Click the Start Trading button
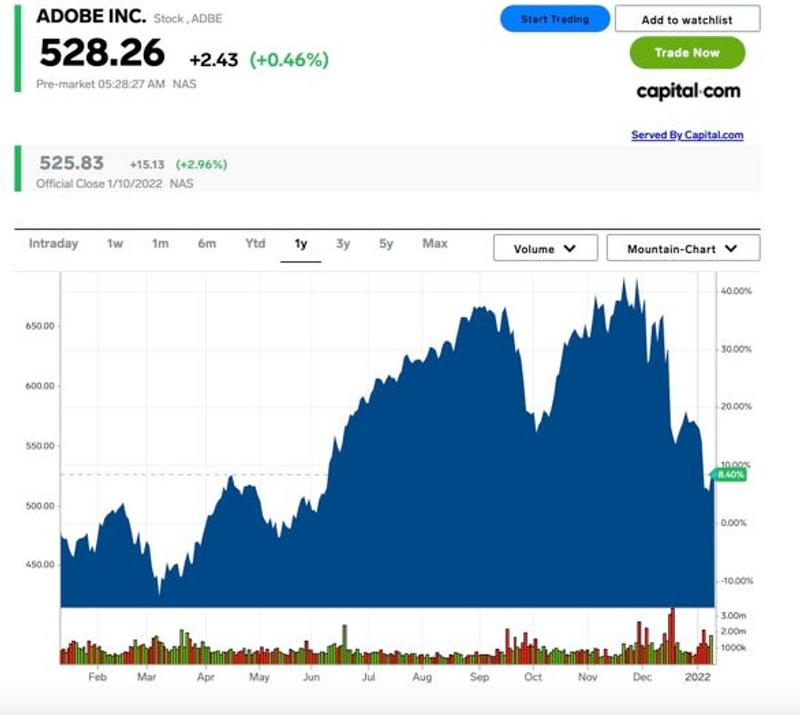This screenshot has width=800, height=715. tap(555, 19)
